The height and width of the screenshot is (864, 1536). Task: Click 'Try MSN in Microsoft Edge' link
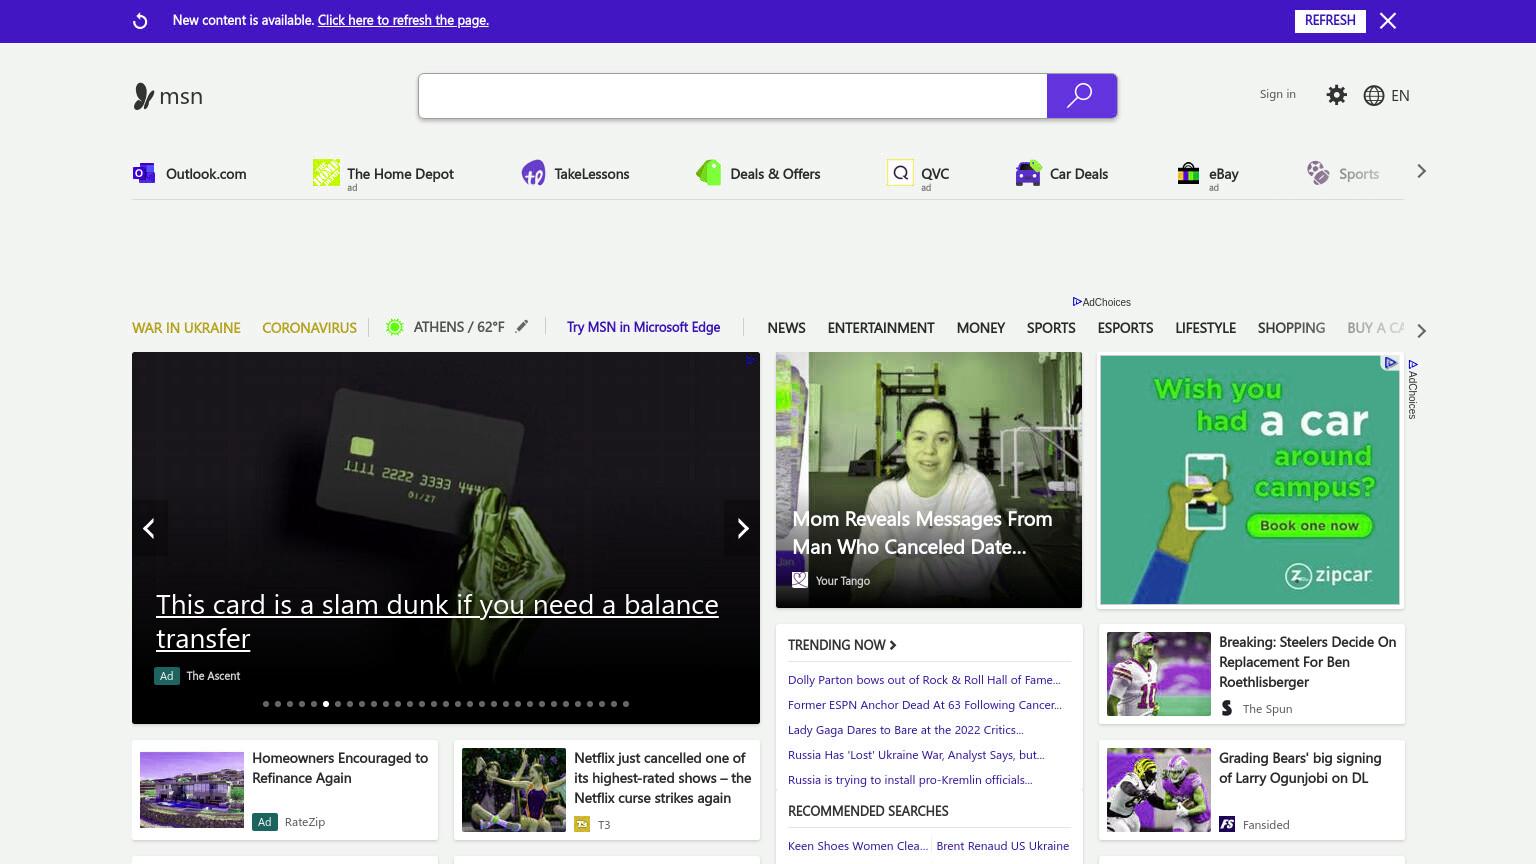[643, 327]
